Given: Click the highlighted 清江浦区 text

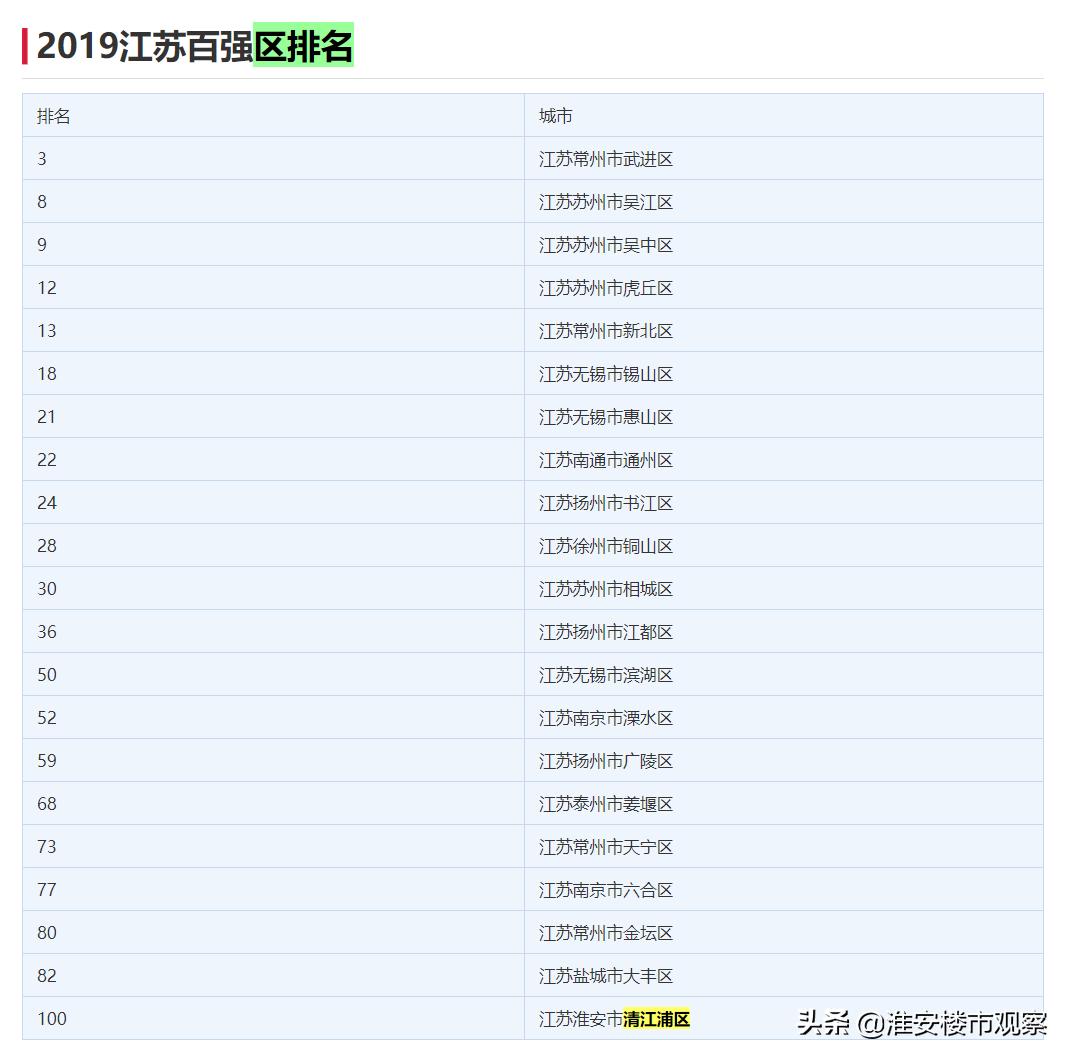Looking at the screenshot, I should [656, 1019].
